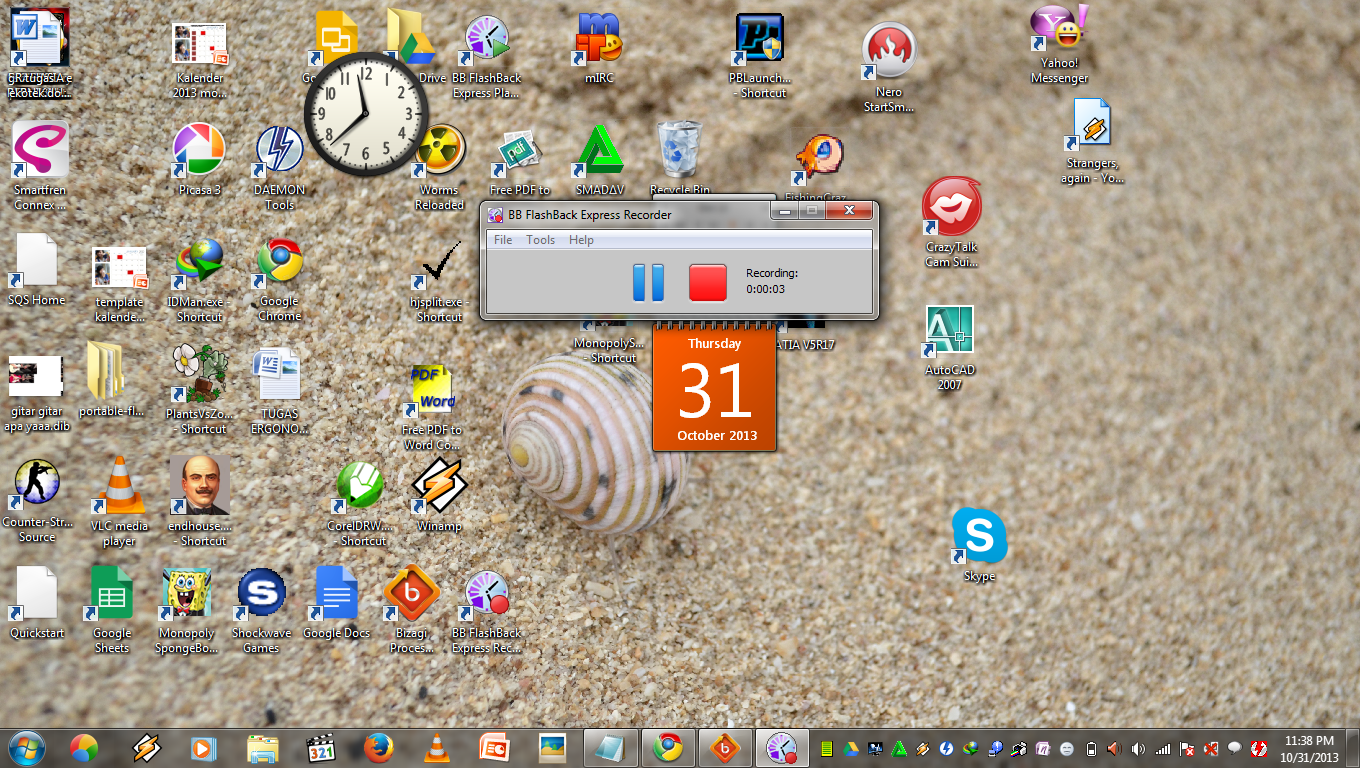Launch the Bizagi Proces... desktop shortcut
The width and height of the screenshot is (1360, 768).
tap(412, 610)
